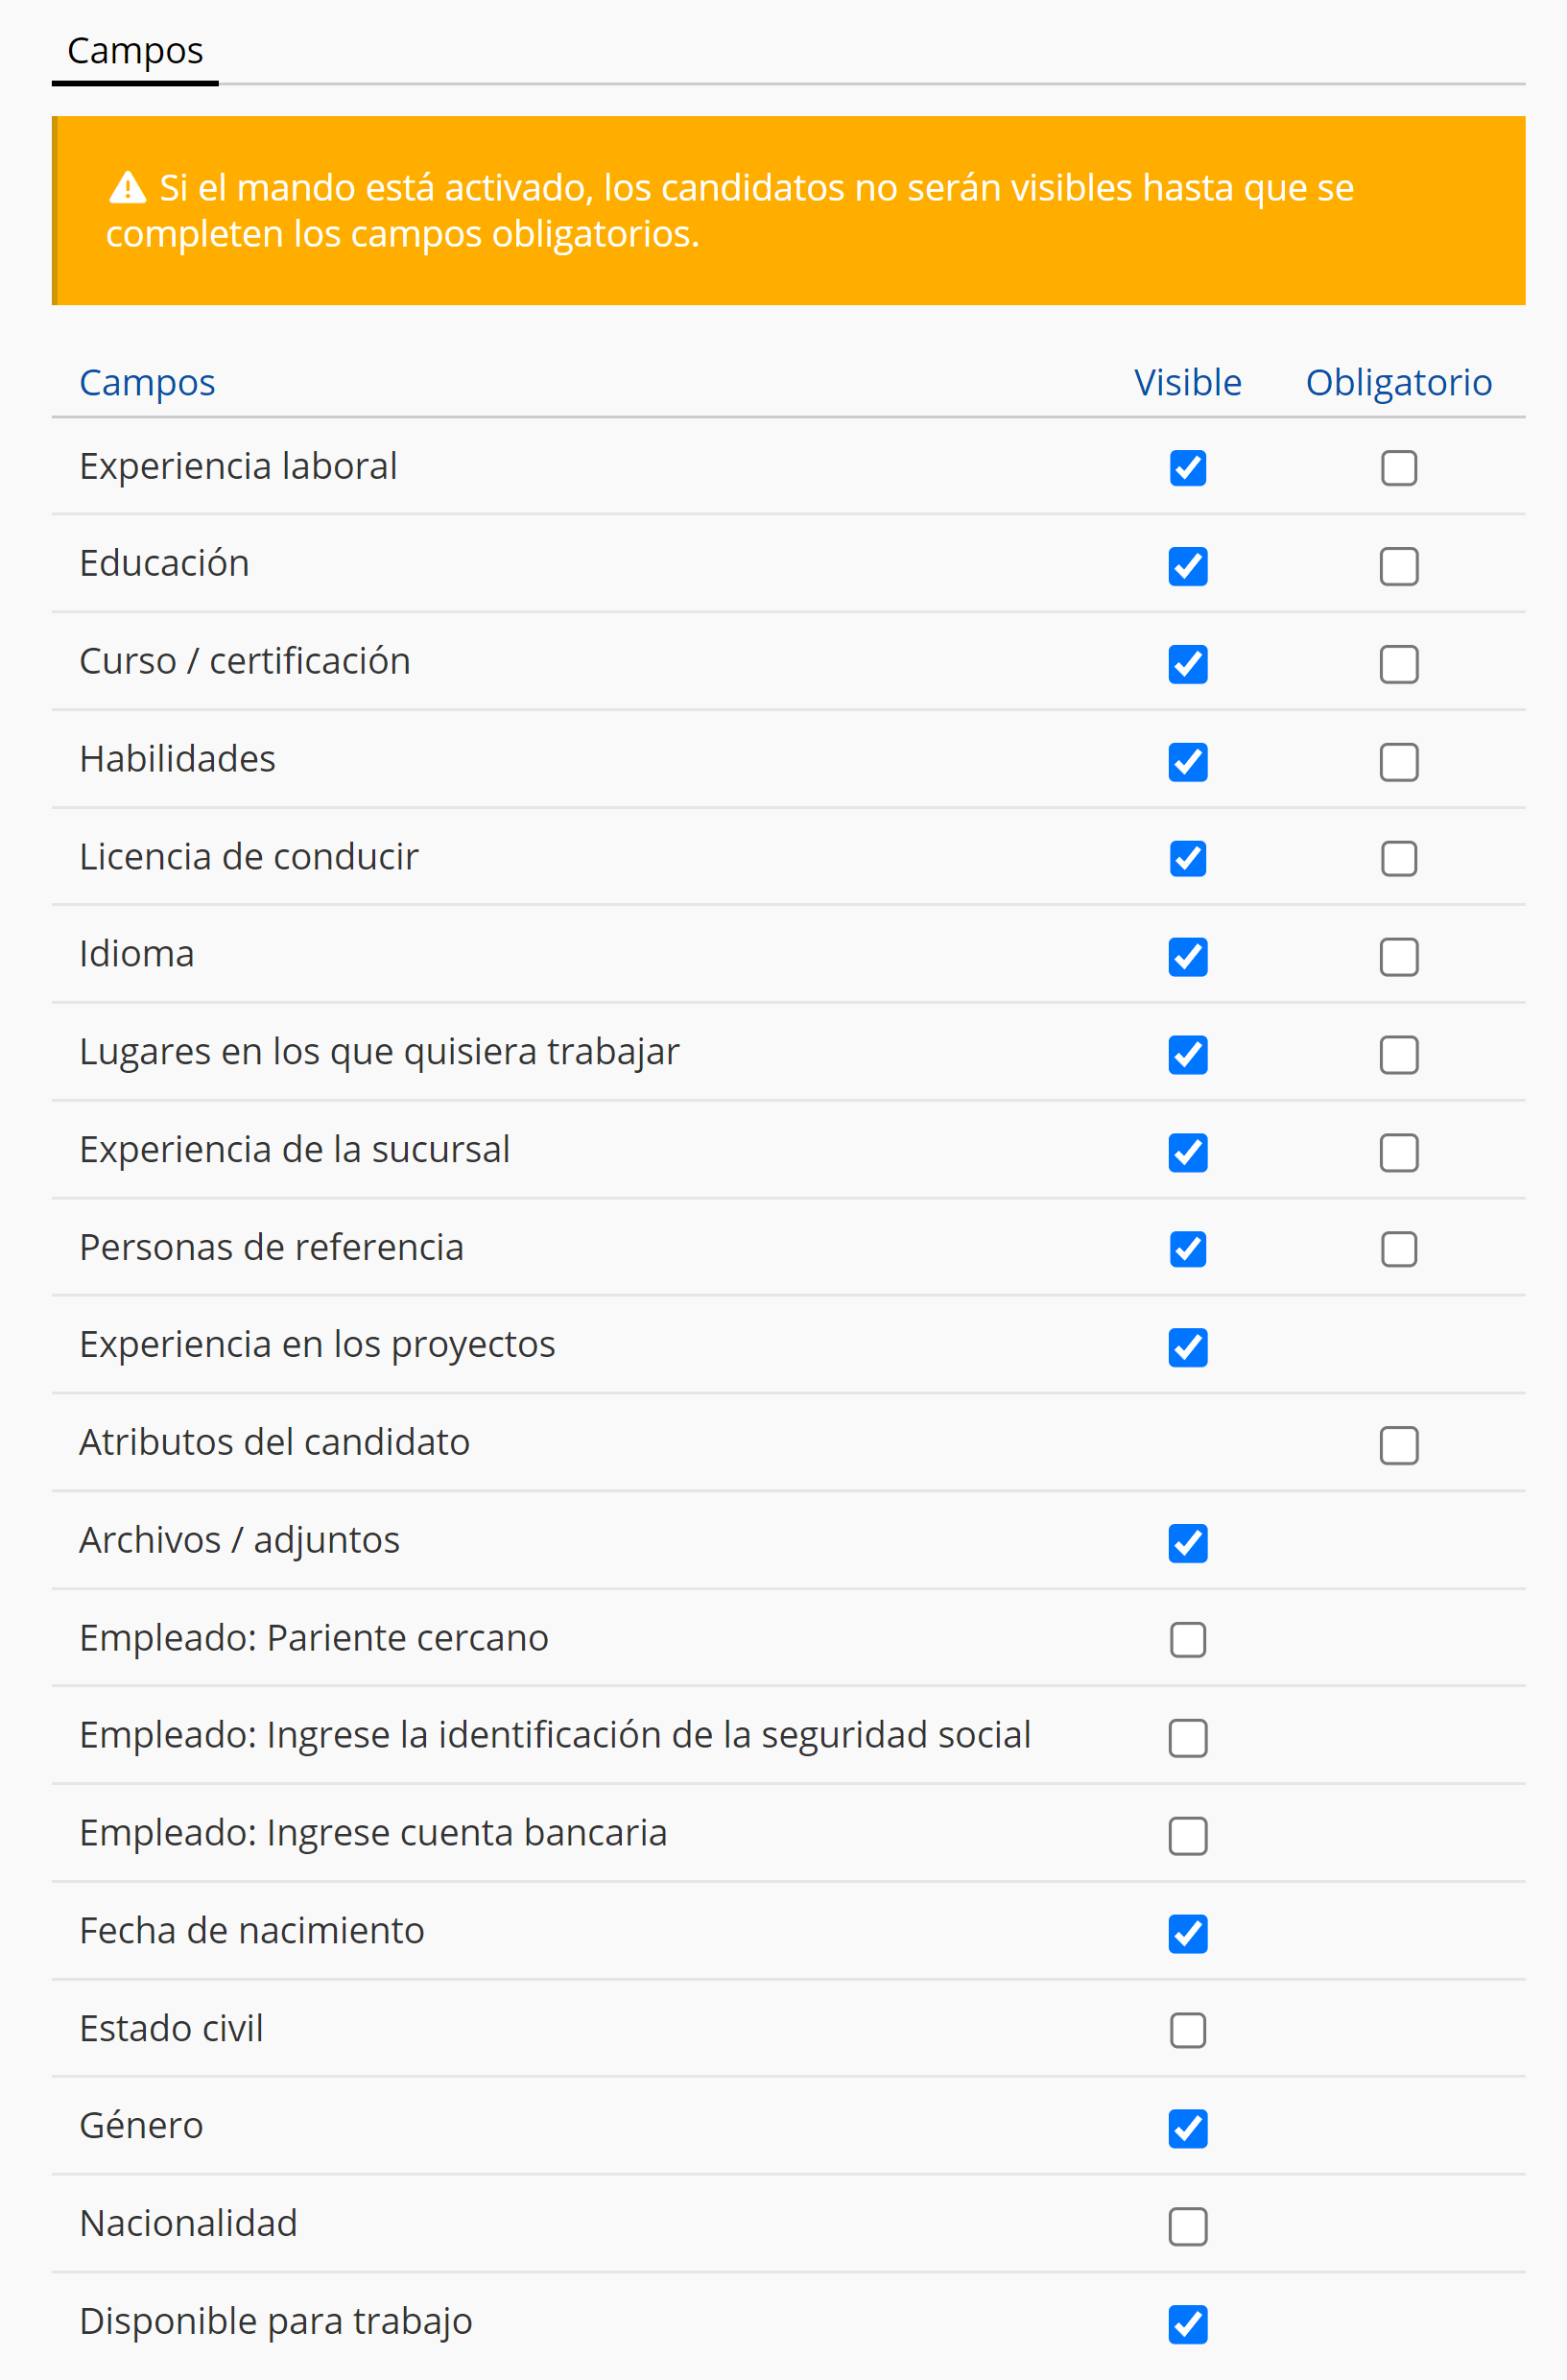Toggle Visible for Lugares en los que quisiera trabajar
Image resolution: width=1567 pixels, height=2380 pixels.
tap(1187, 1055)
